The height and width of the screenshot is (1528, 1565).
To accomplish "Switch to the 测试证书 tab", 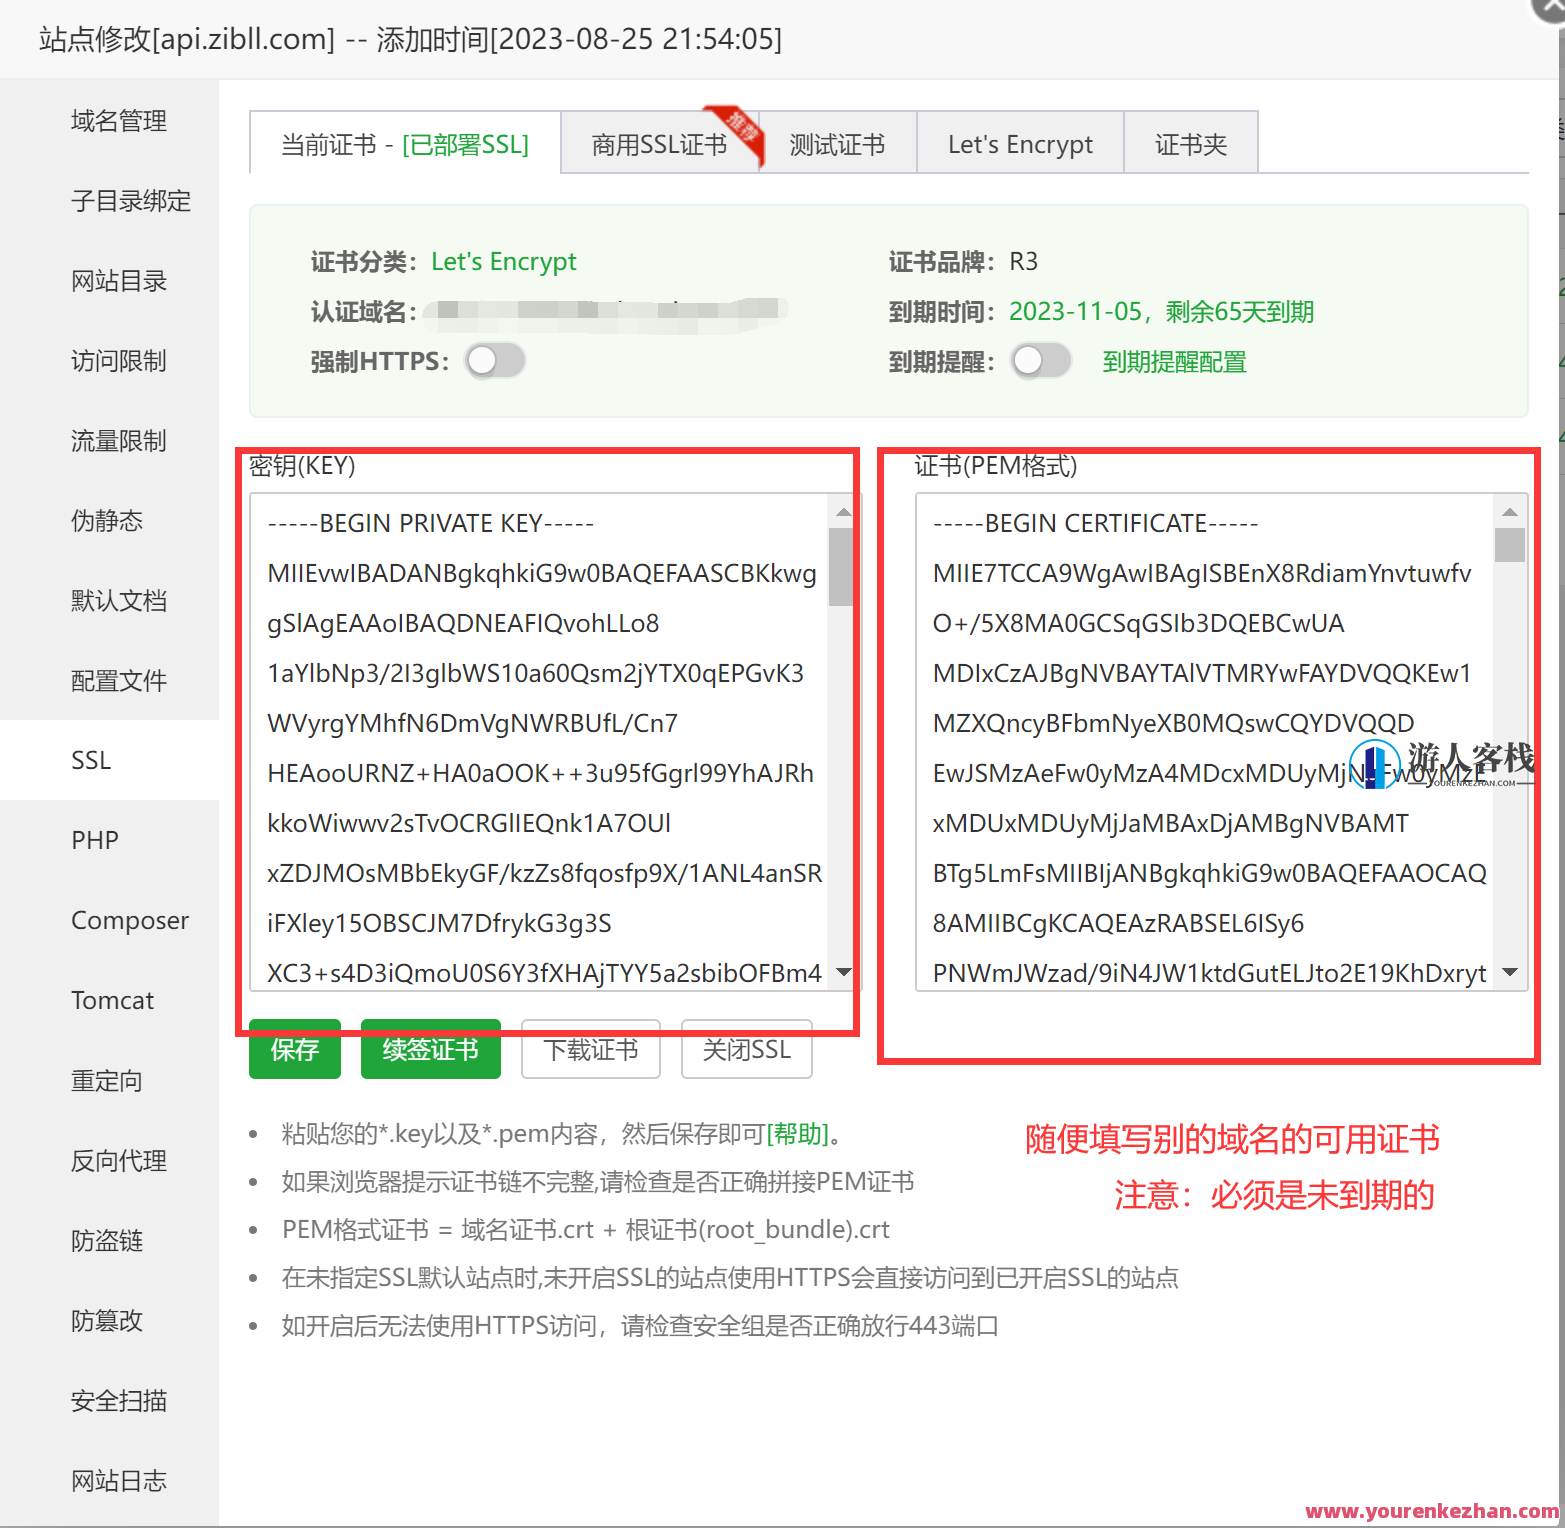I will [838, 144].
